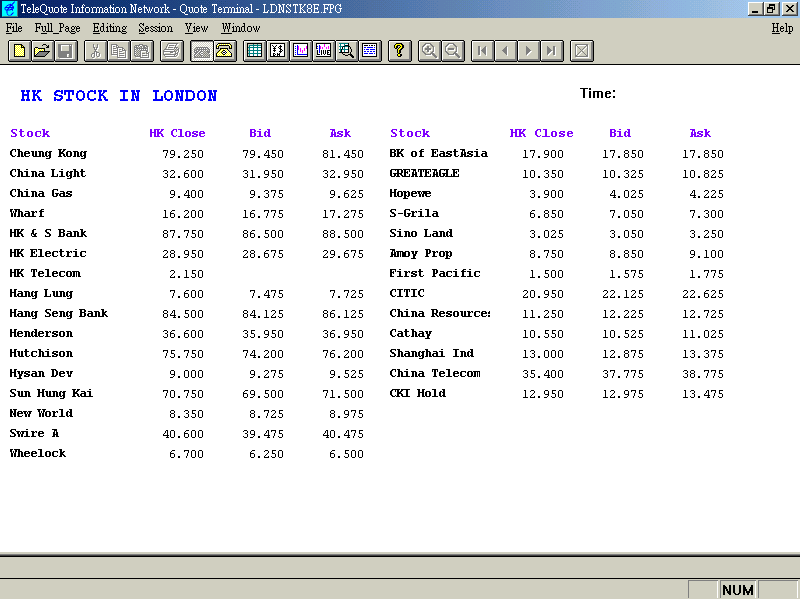The width and height of the screenshot is (800, 600).
Task: Click the China Telecom stock name
Action: click(x=435, y=373)
